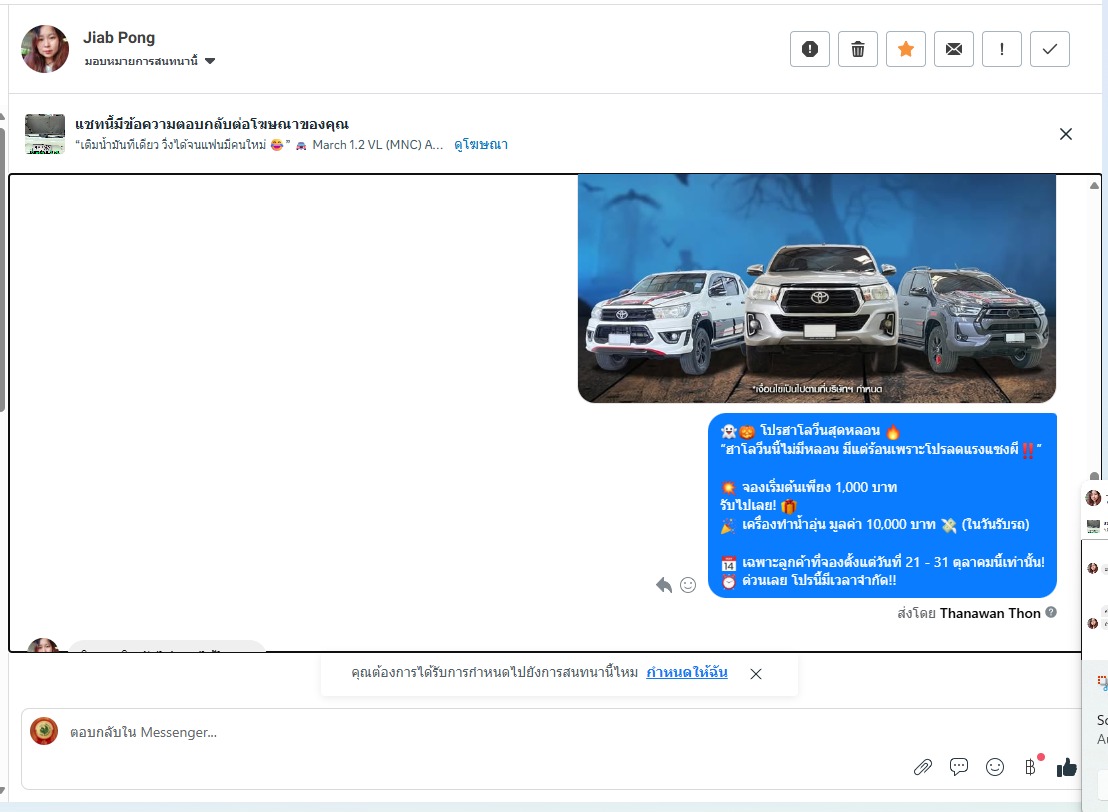
Task: Close the assignment prompt popup
Action: (756, 674)
